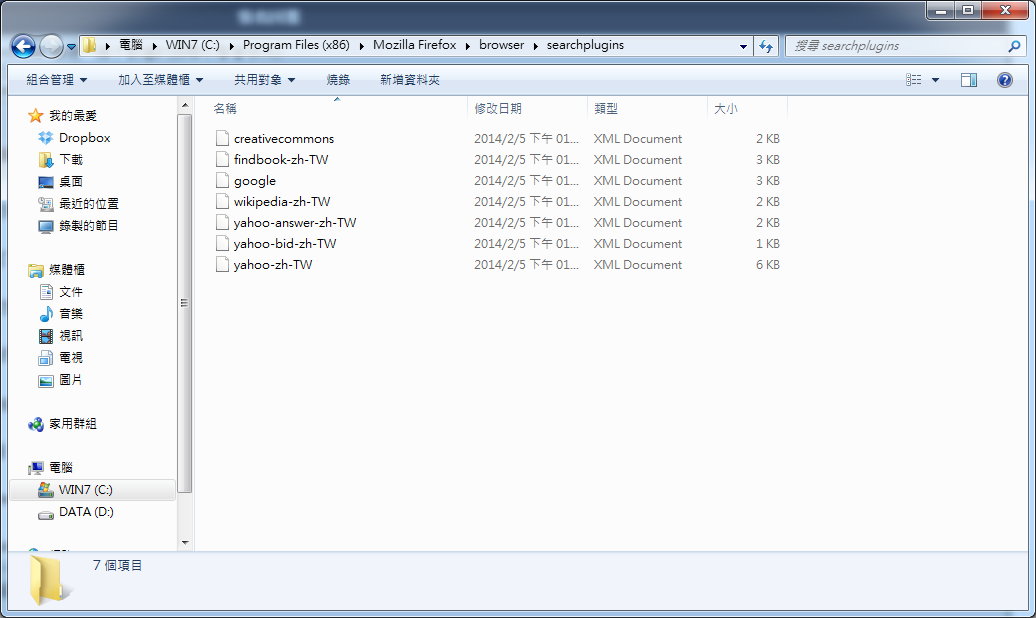Open the 加入至媒體櫃 menu
Viewport: 1036px width, 618px height.
coord(161,80)
